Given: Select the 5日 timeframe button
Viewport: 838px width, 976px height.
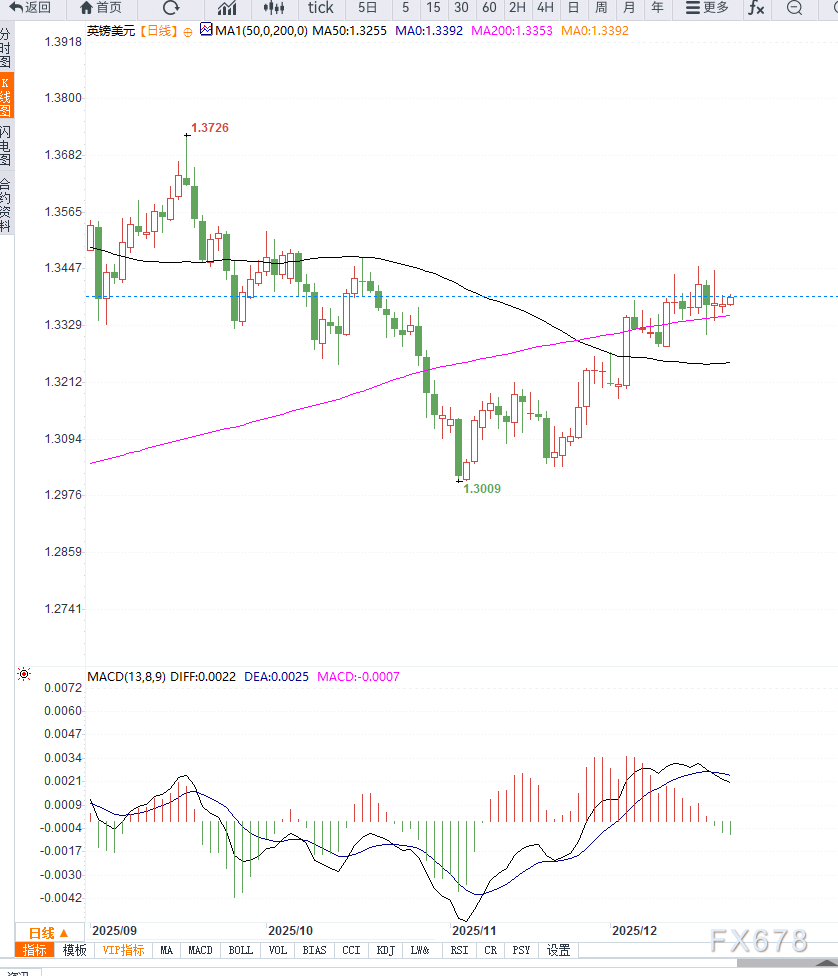Looking at the screenshot, I should [367, 9].
